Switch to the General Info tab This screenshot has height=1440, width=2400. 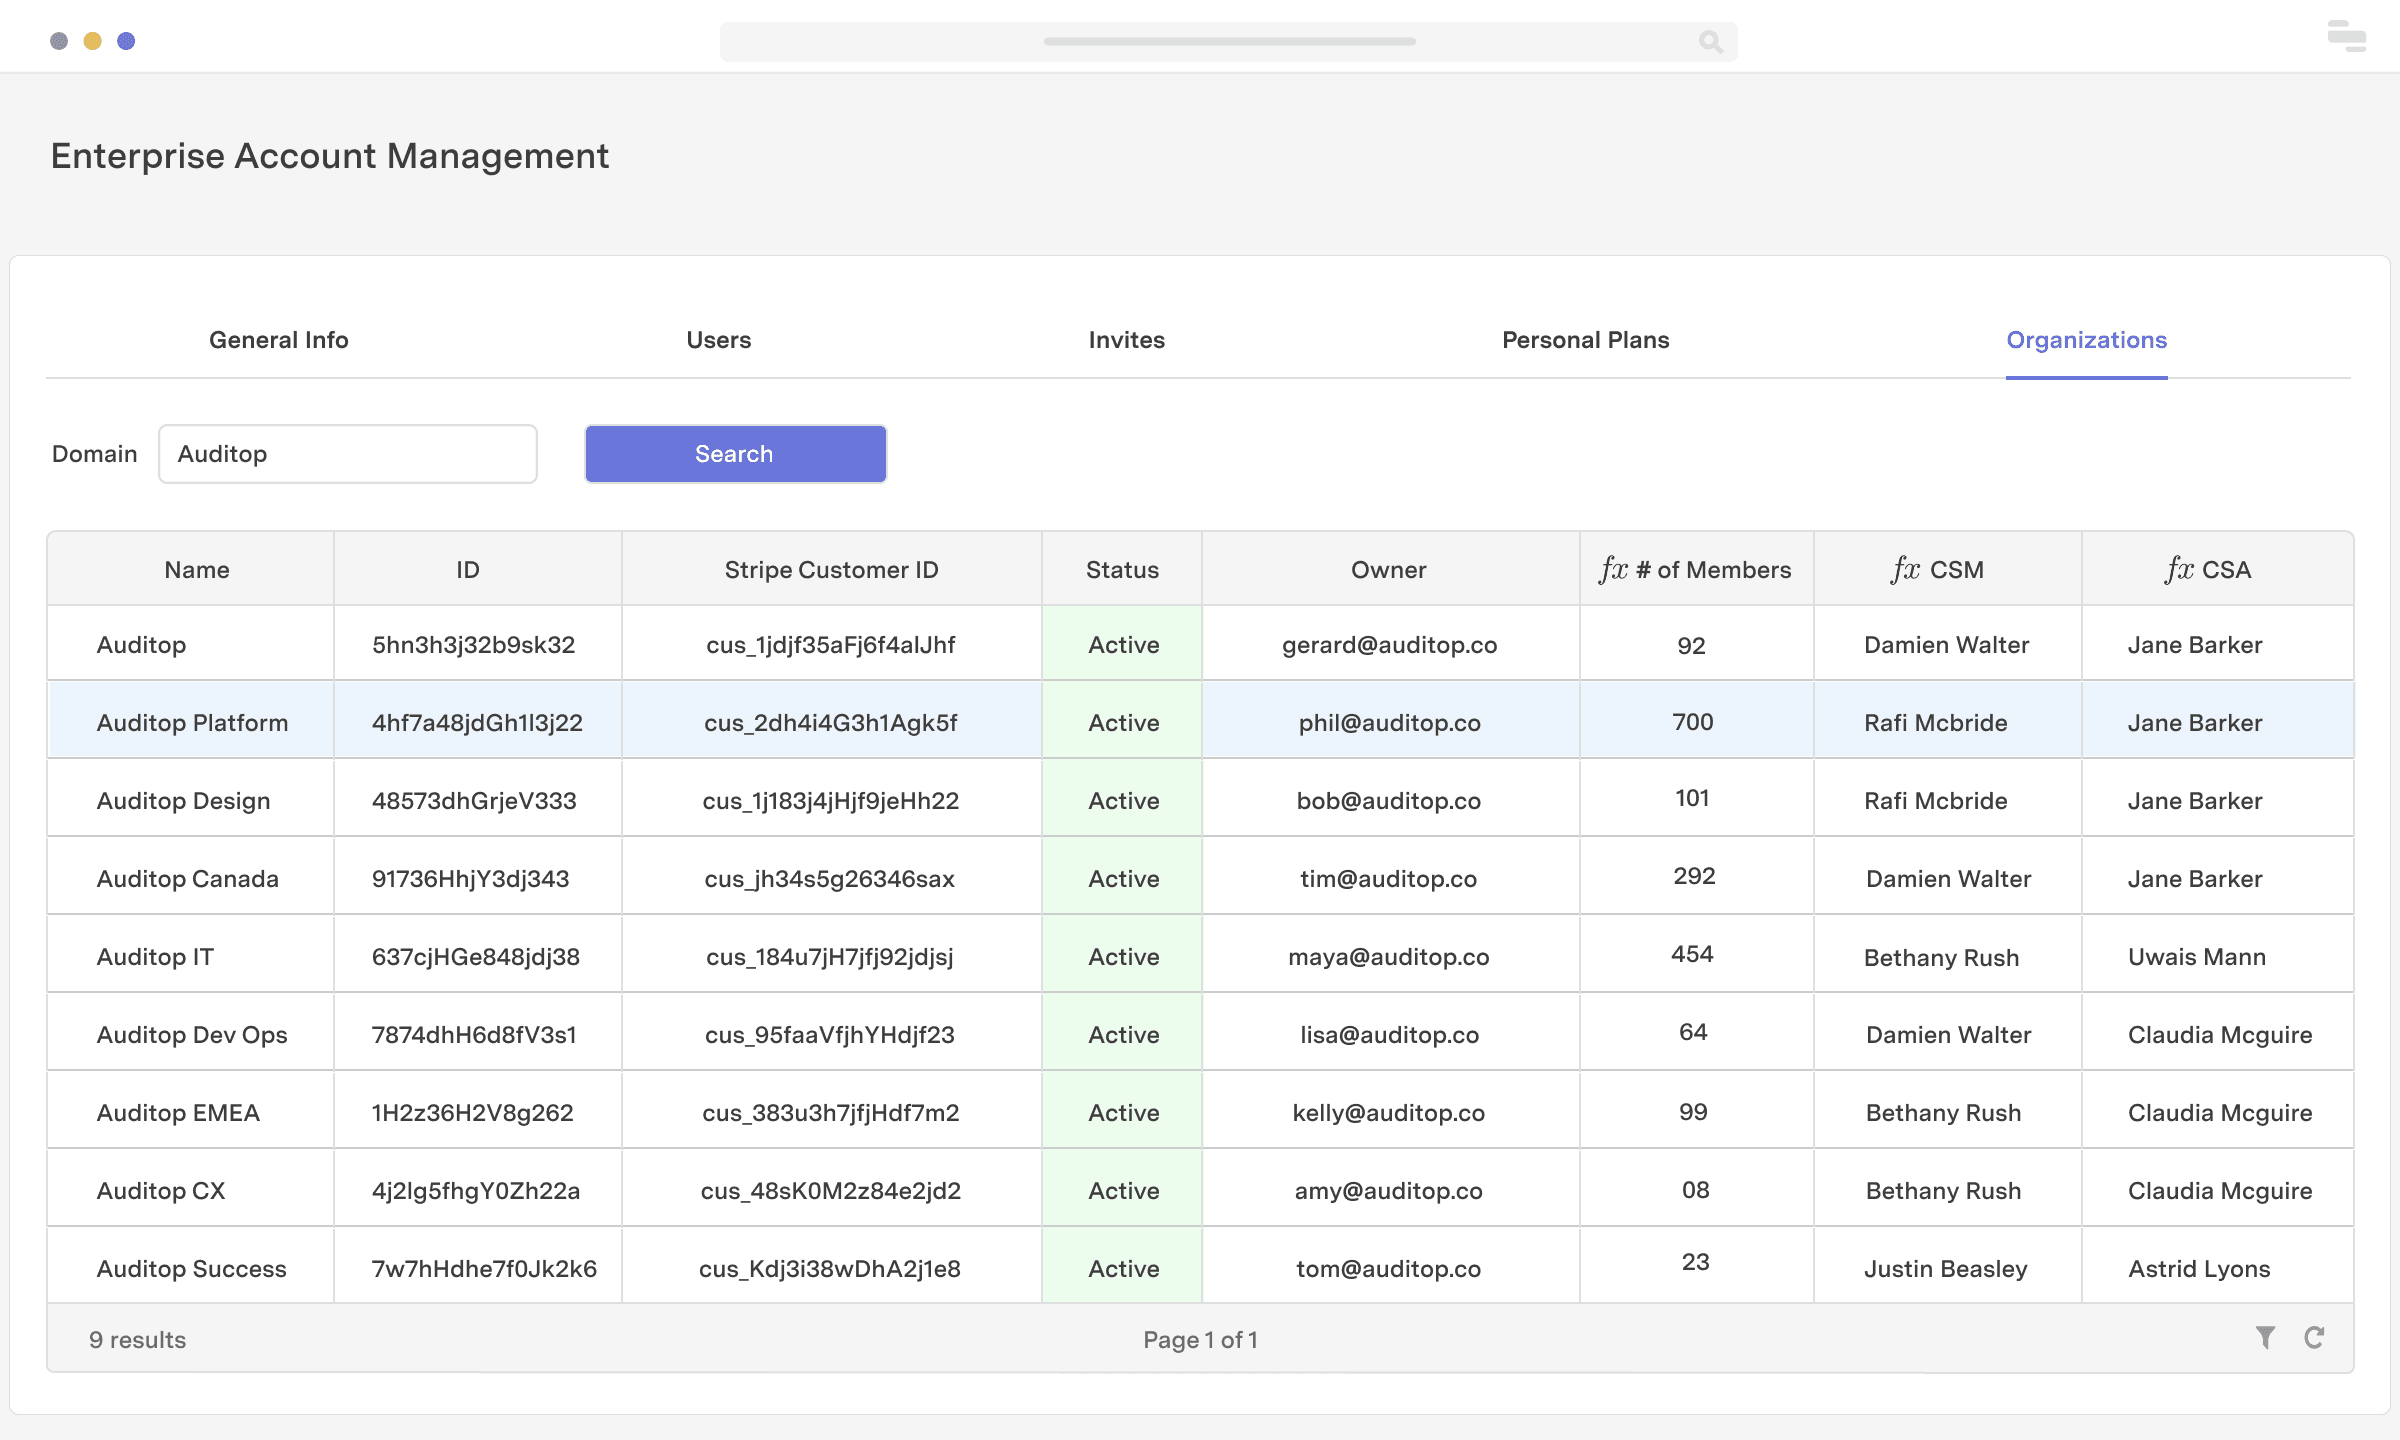tap(278, 340)
